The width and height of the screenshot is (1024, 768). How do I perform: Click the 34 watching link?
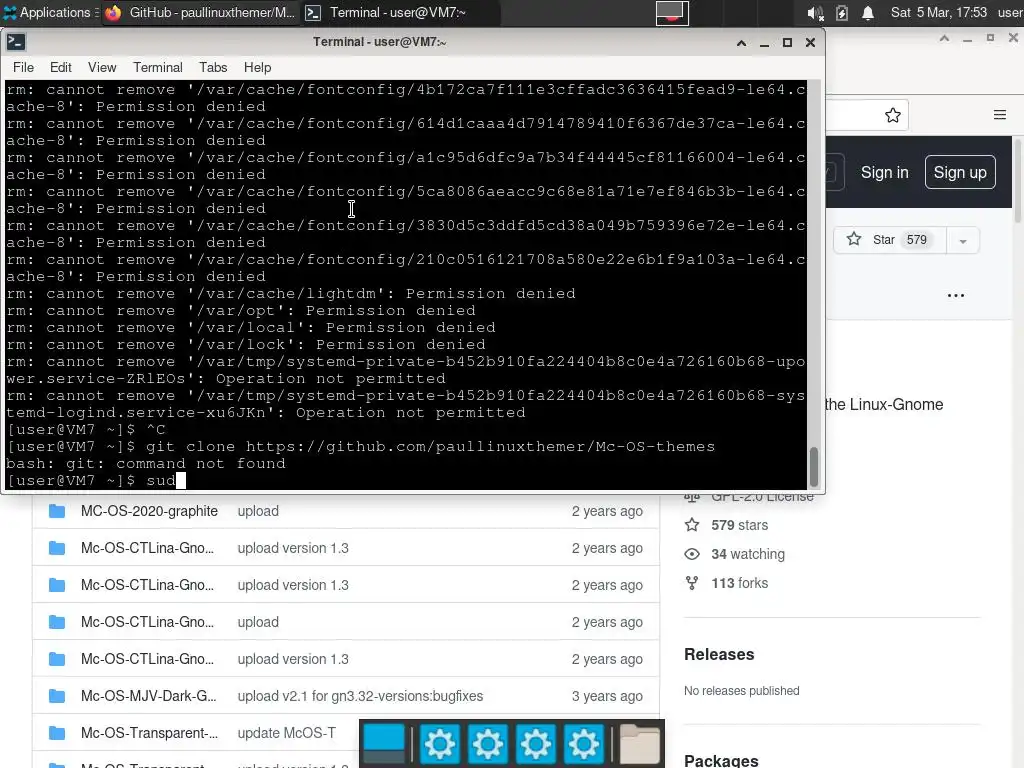748,554
